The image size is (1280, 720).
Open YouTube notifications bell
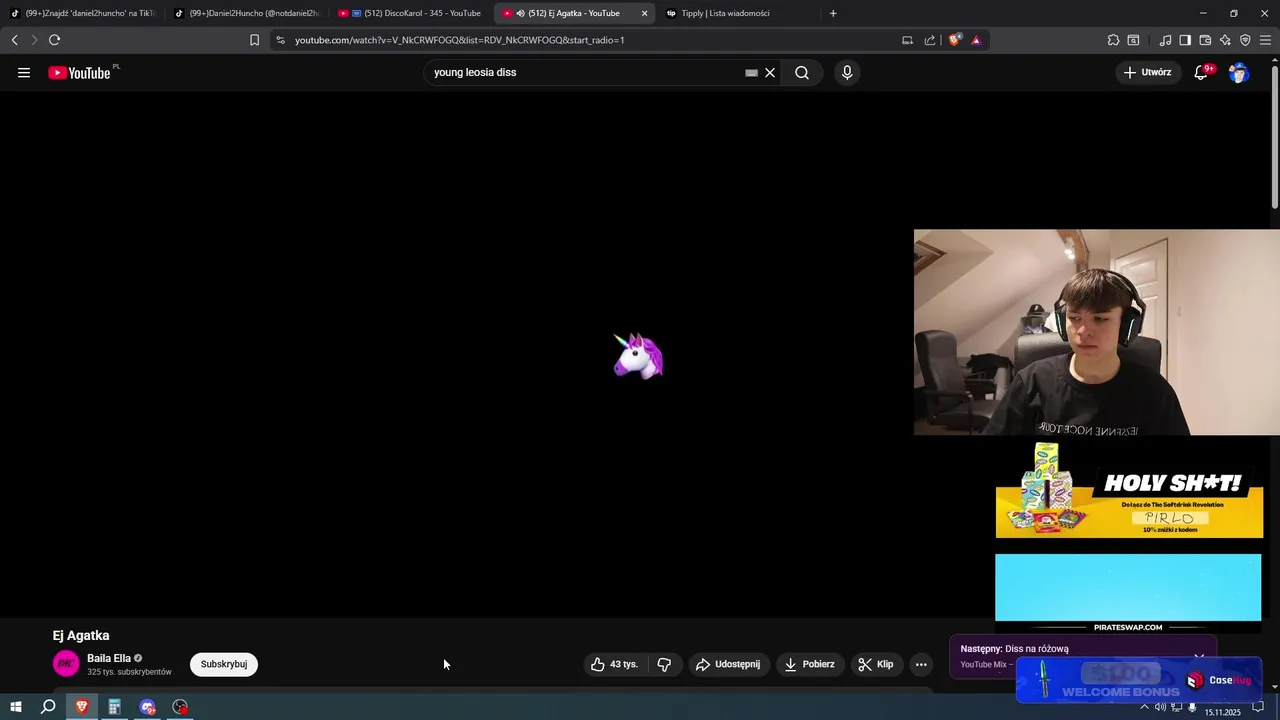click(1201, 72)
